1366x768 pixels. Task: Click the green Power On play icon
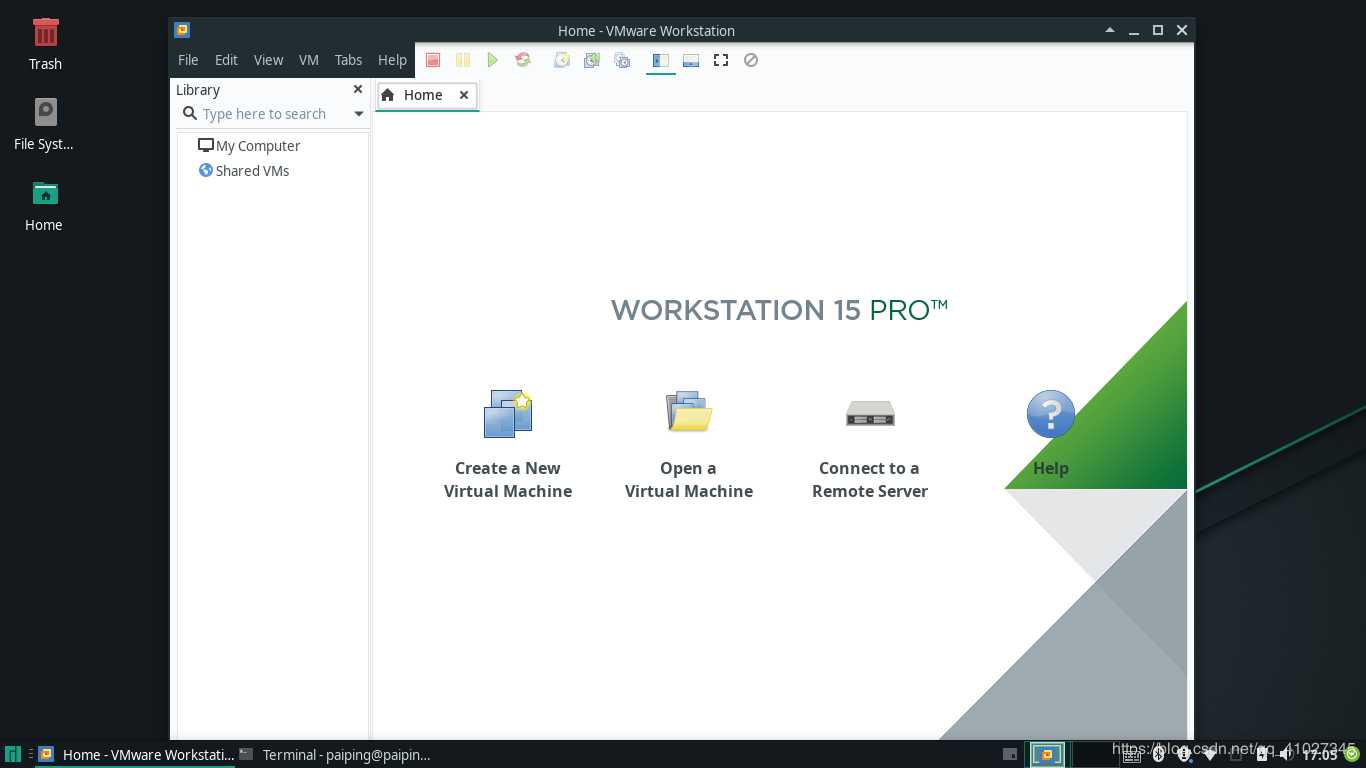click(x=492, y=60)
